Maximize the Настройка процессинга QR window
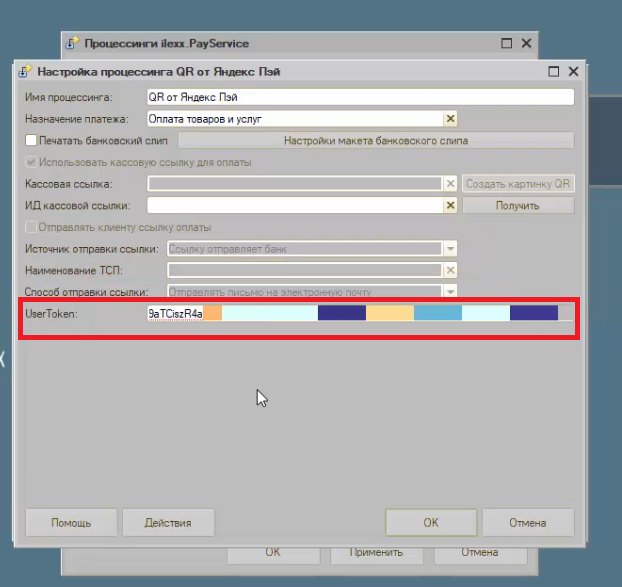This screenshot has width=622, height=587. point(553,72)
